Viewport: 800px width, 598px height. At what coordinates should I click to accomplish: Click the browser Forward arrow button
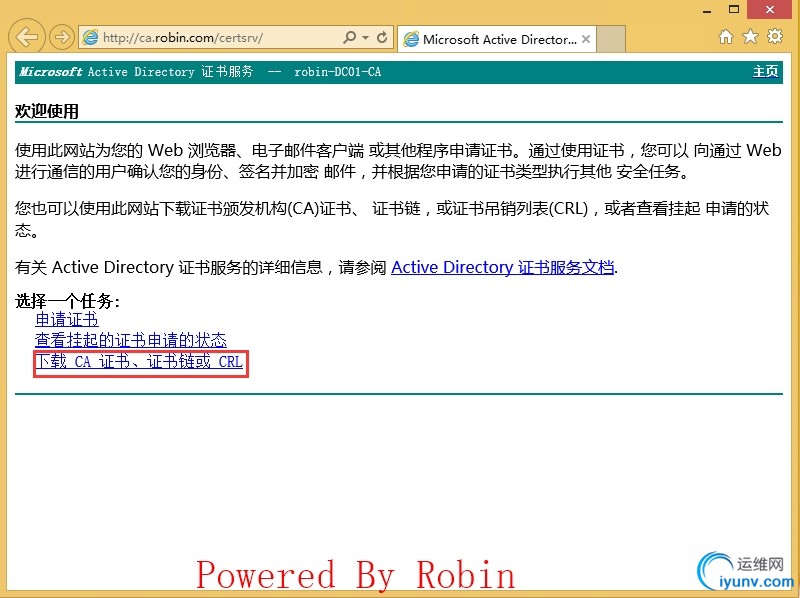62,37
